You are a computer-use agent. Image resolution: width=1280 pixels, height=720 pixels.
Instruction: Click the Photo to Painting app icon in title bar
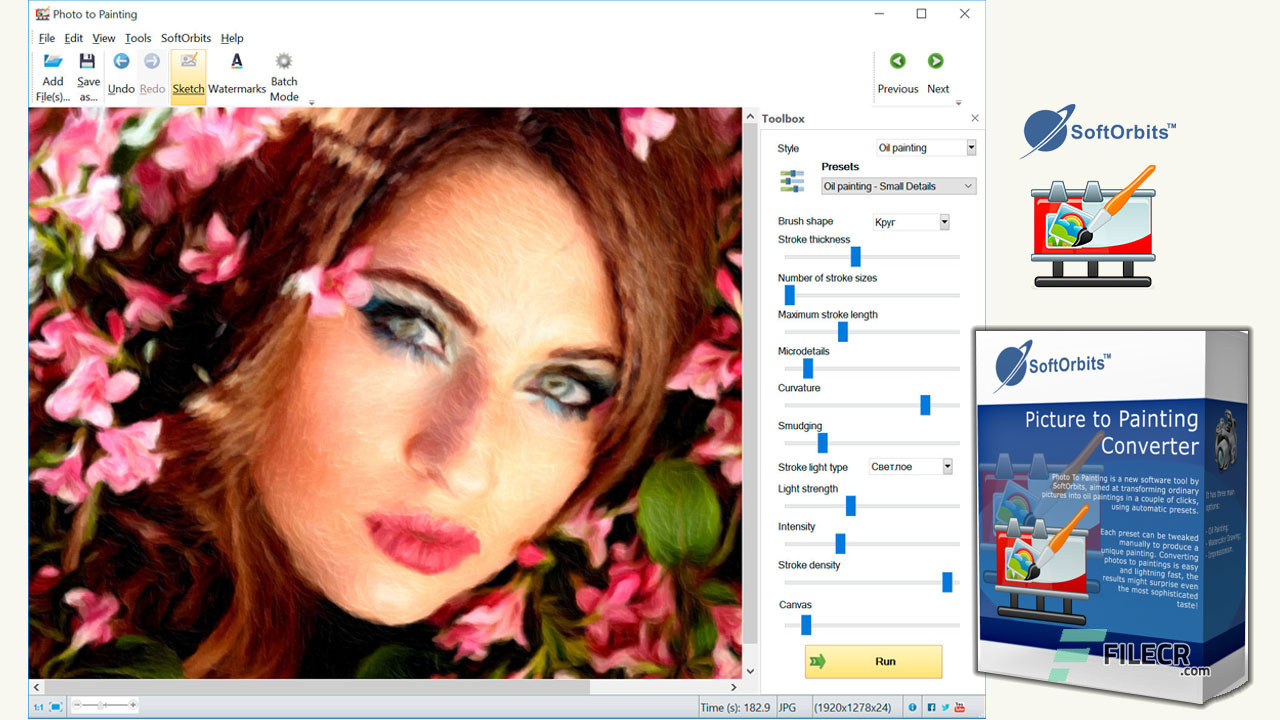(x=42, y=14)
